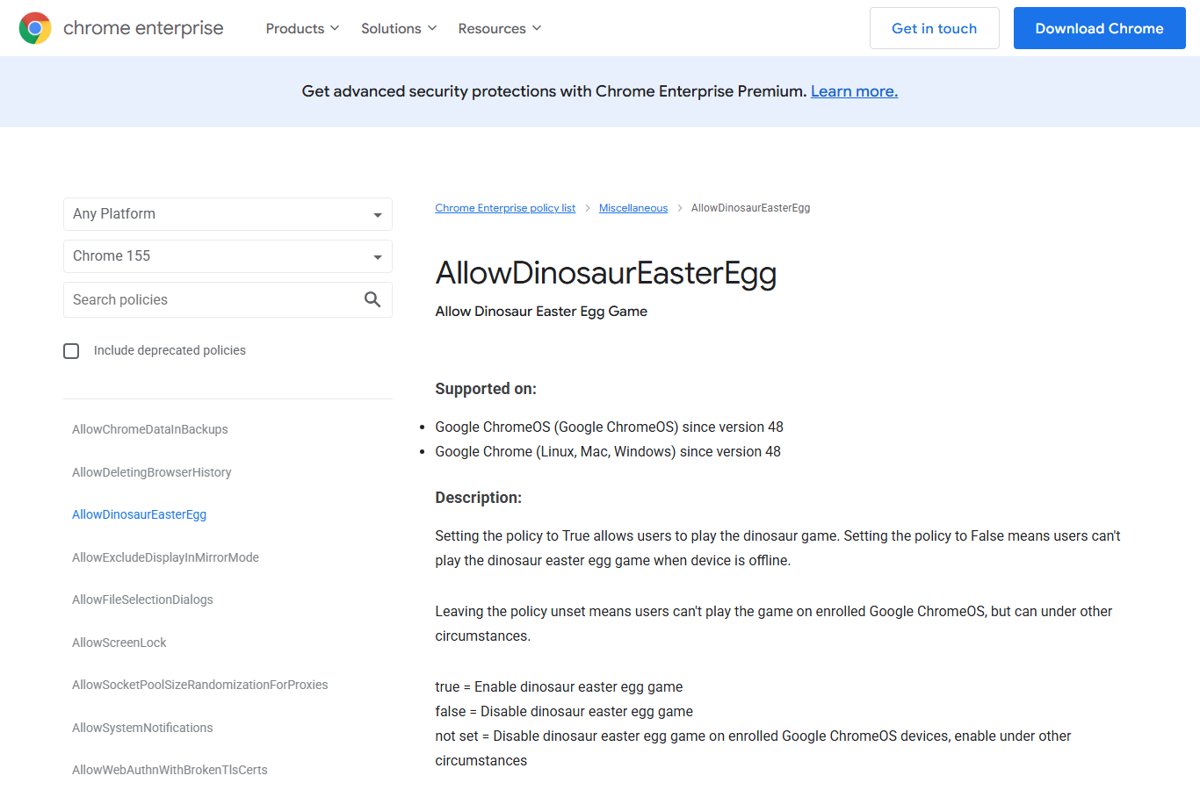Expand the Products menu

[302, 28]
